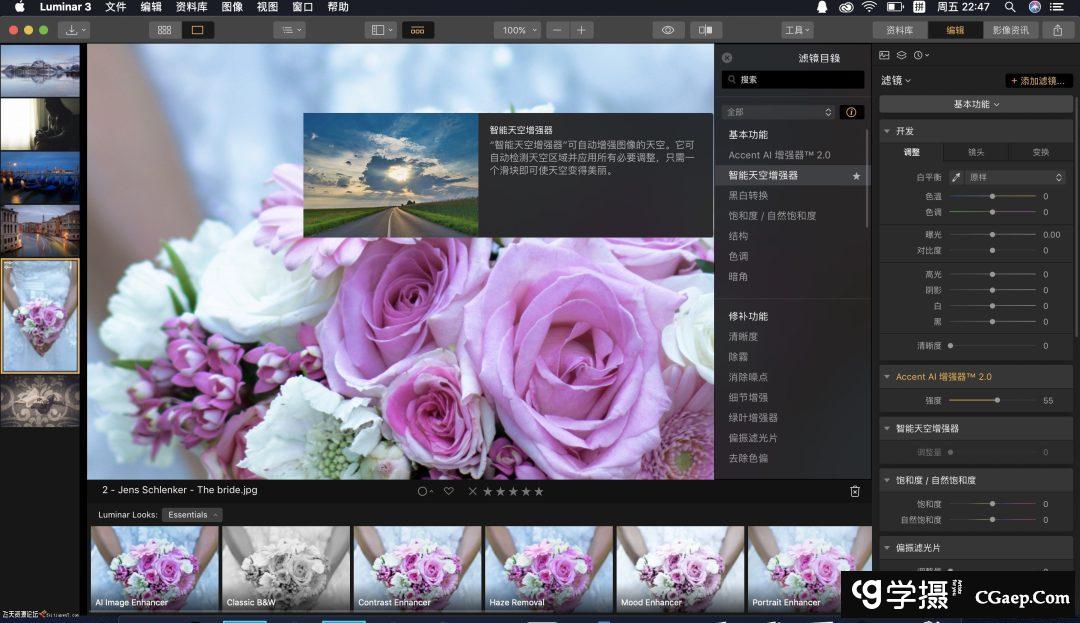Open the 图像 menu
This screenshot has height=623, width=1080.
pos(232,7)
